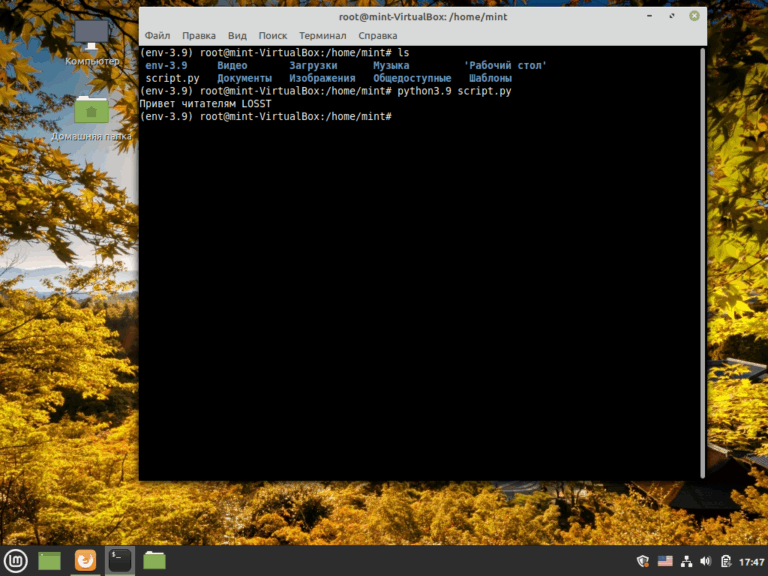768x576 pixels.
Task: Click the show desktop icon in the panel
Action: (x=49, y=561)
